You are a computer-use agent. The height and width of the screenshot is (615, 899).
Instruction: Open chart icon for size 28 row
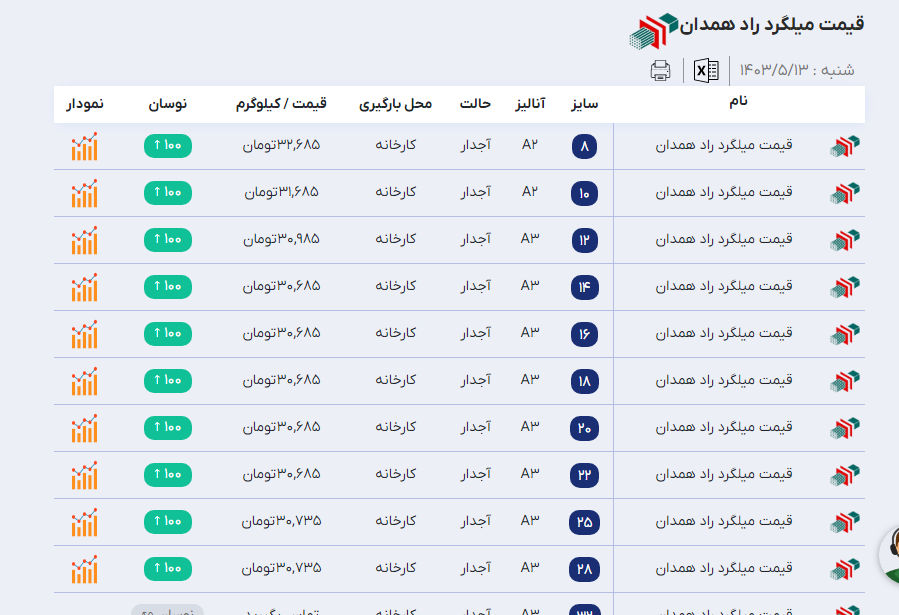[85, 569]
